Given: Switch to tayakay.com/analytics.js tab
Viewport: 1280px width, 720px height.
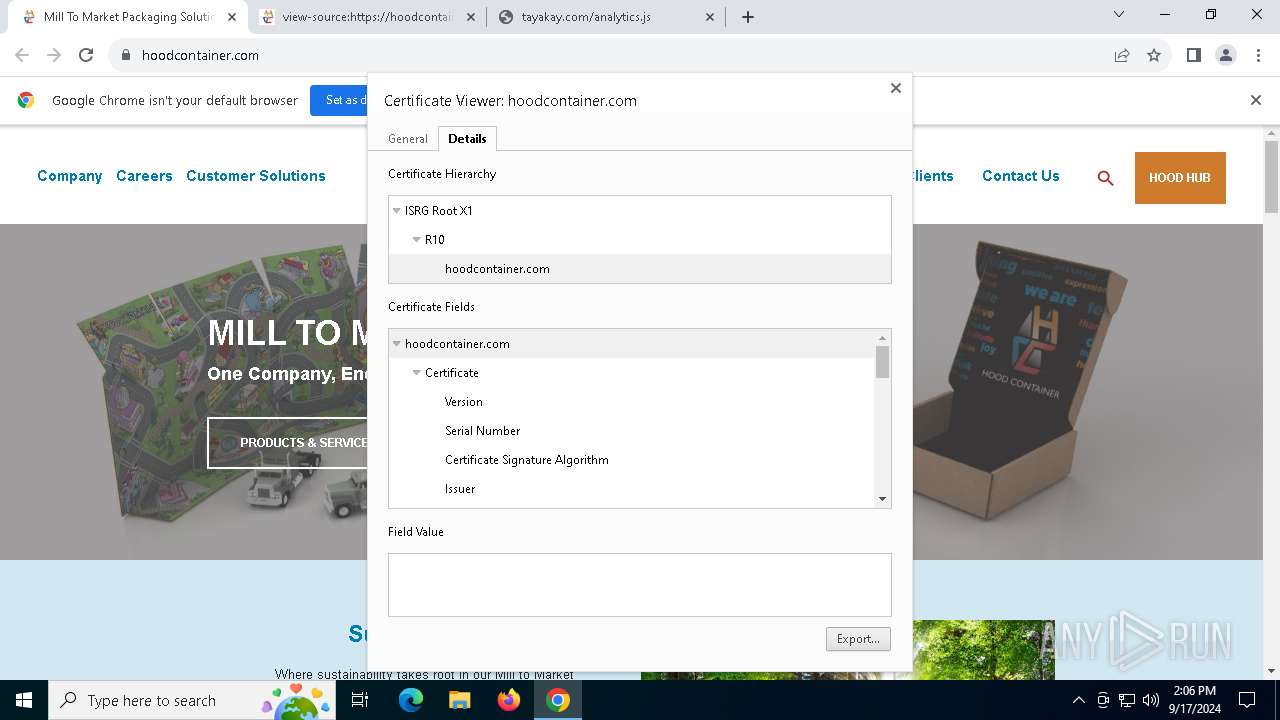Looking at the screenshot, I should coord(607,17).
